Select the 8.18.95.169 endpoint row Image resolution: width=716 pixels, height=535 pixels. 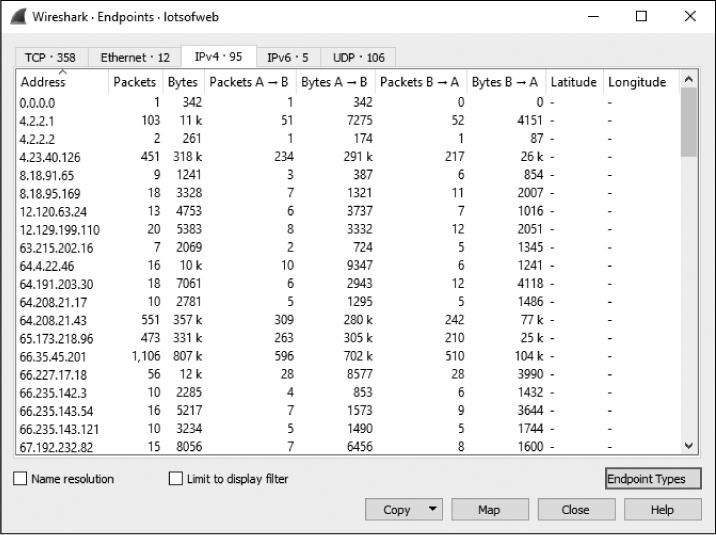[x=348, y=193]
